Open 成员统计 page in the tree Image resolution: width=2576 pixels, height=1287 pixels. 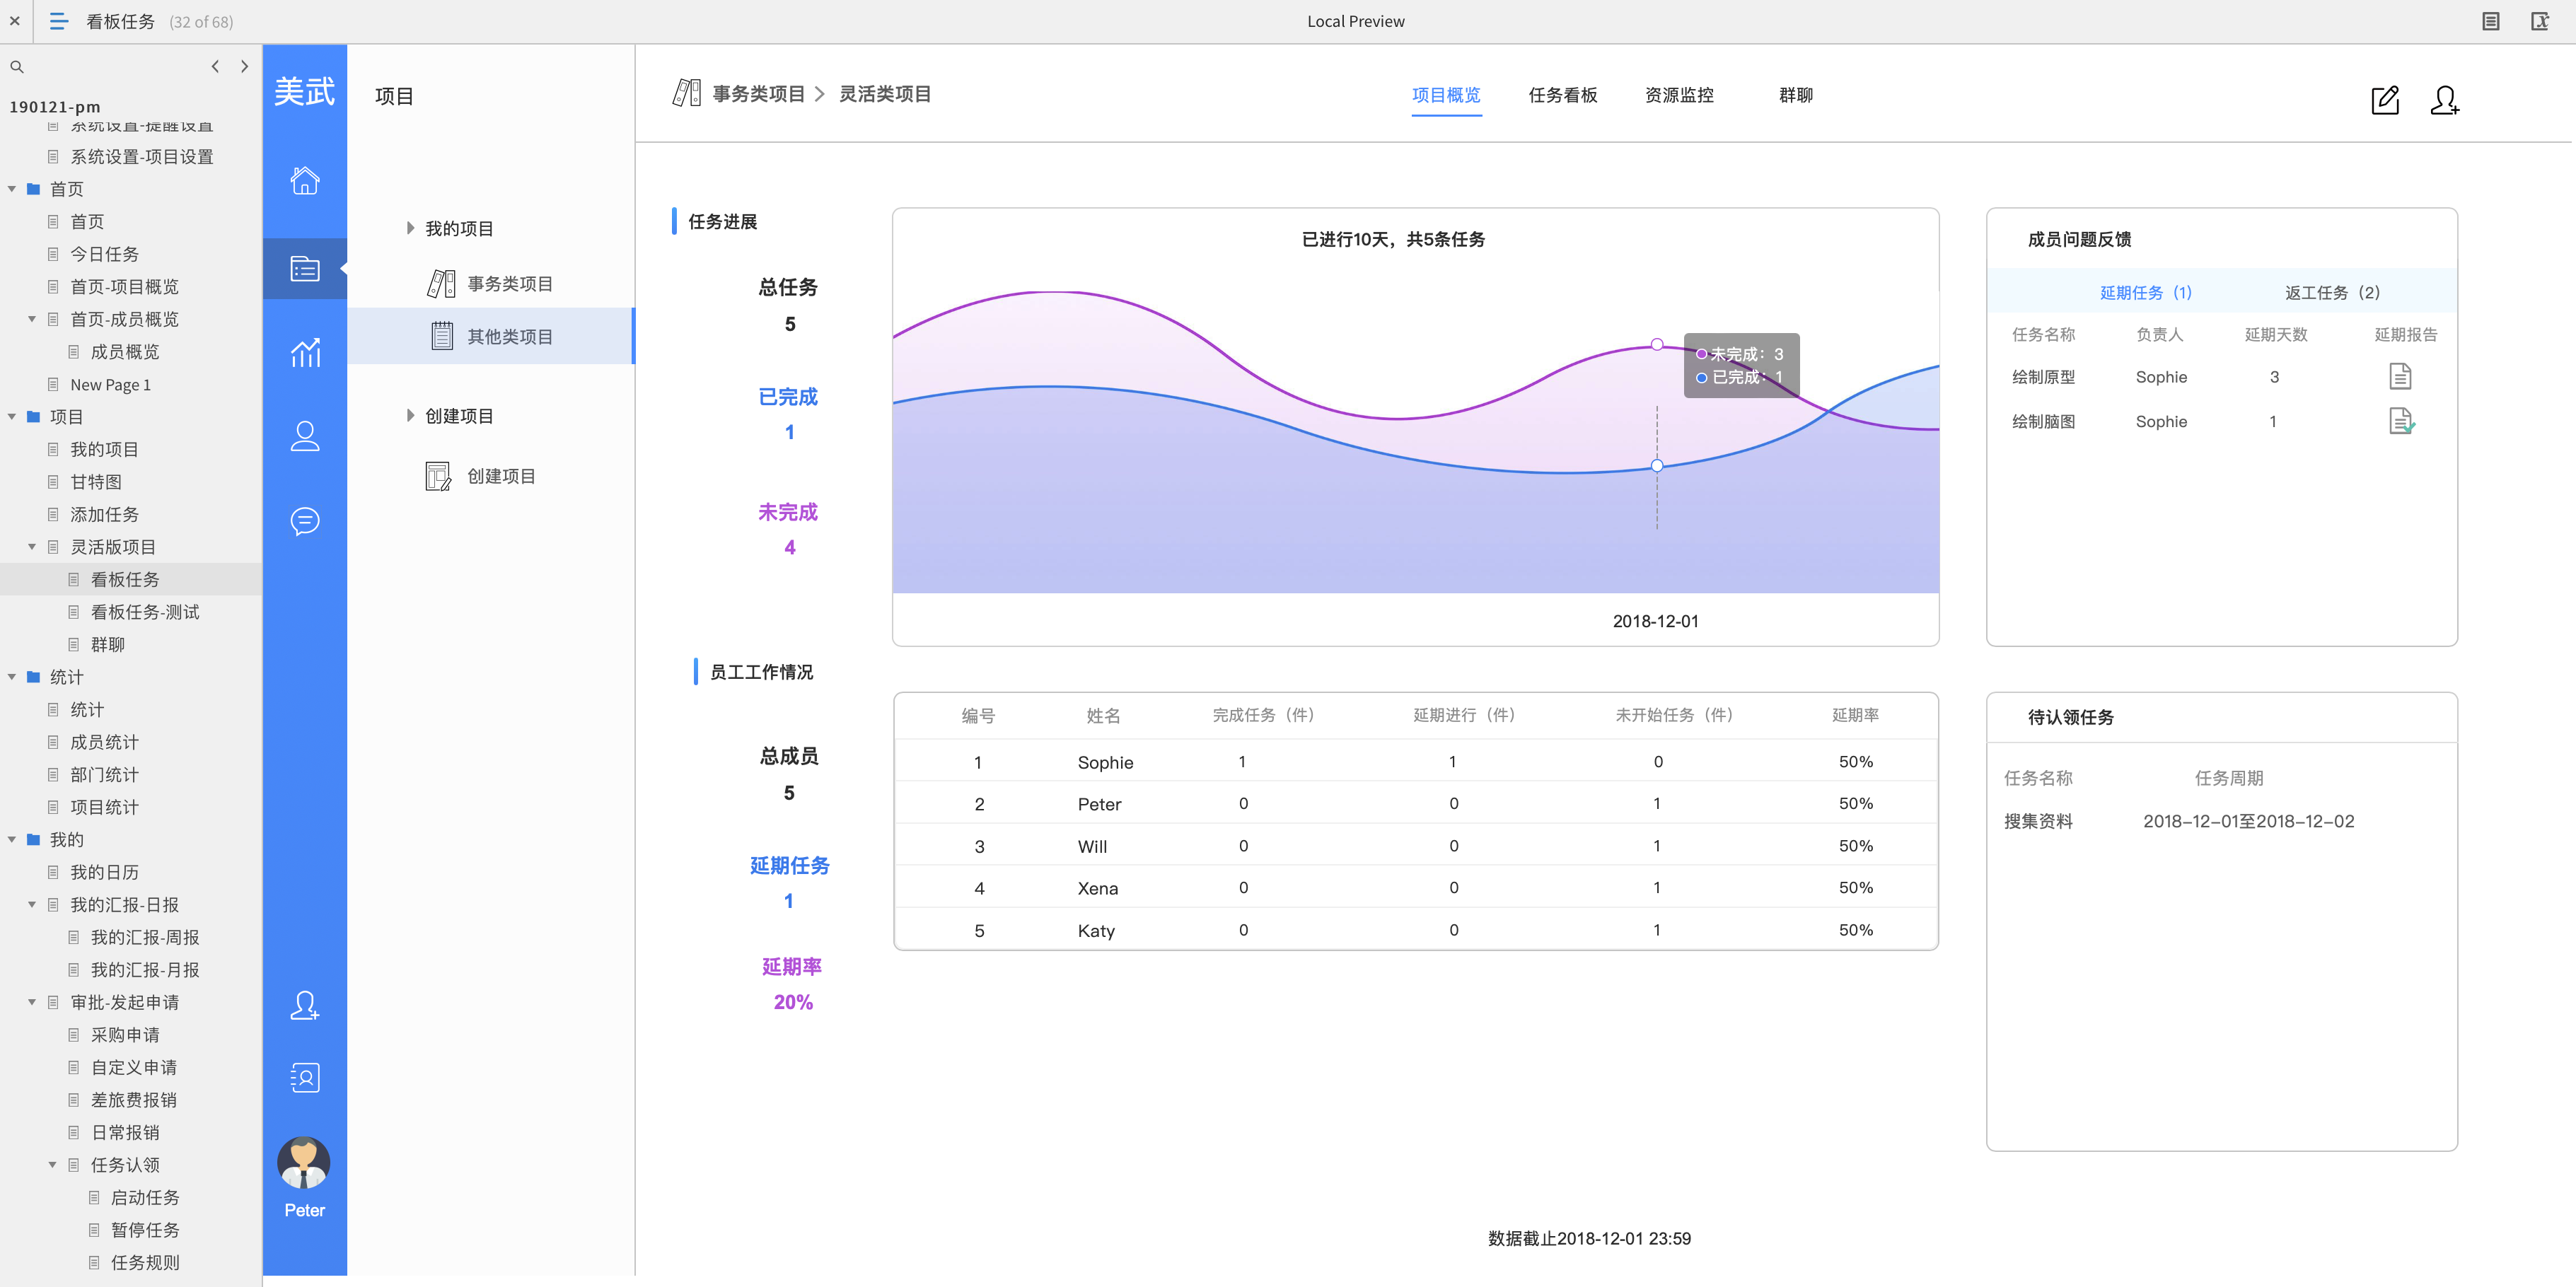point(104,742)
